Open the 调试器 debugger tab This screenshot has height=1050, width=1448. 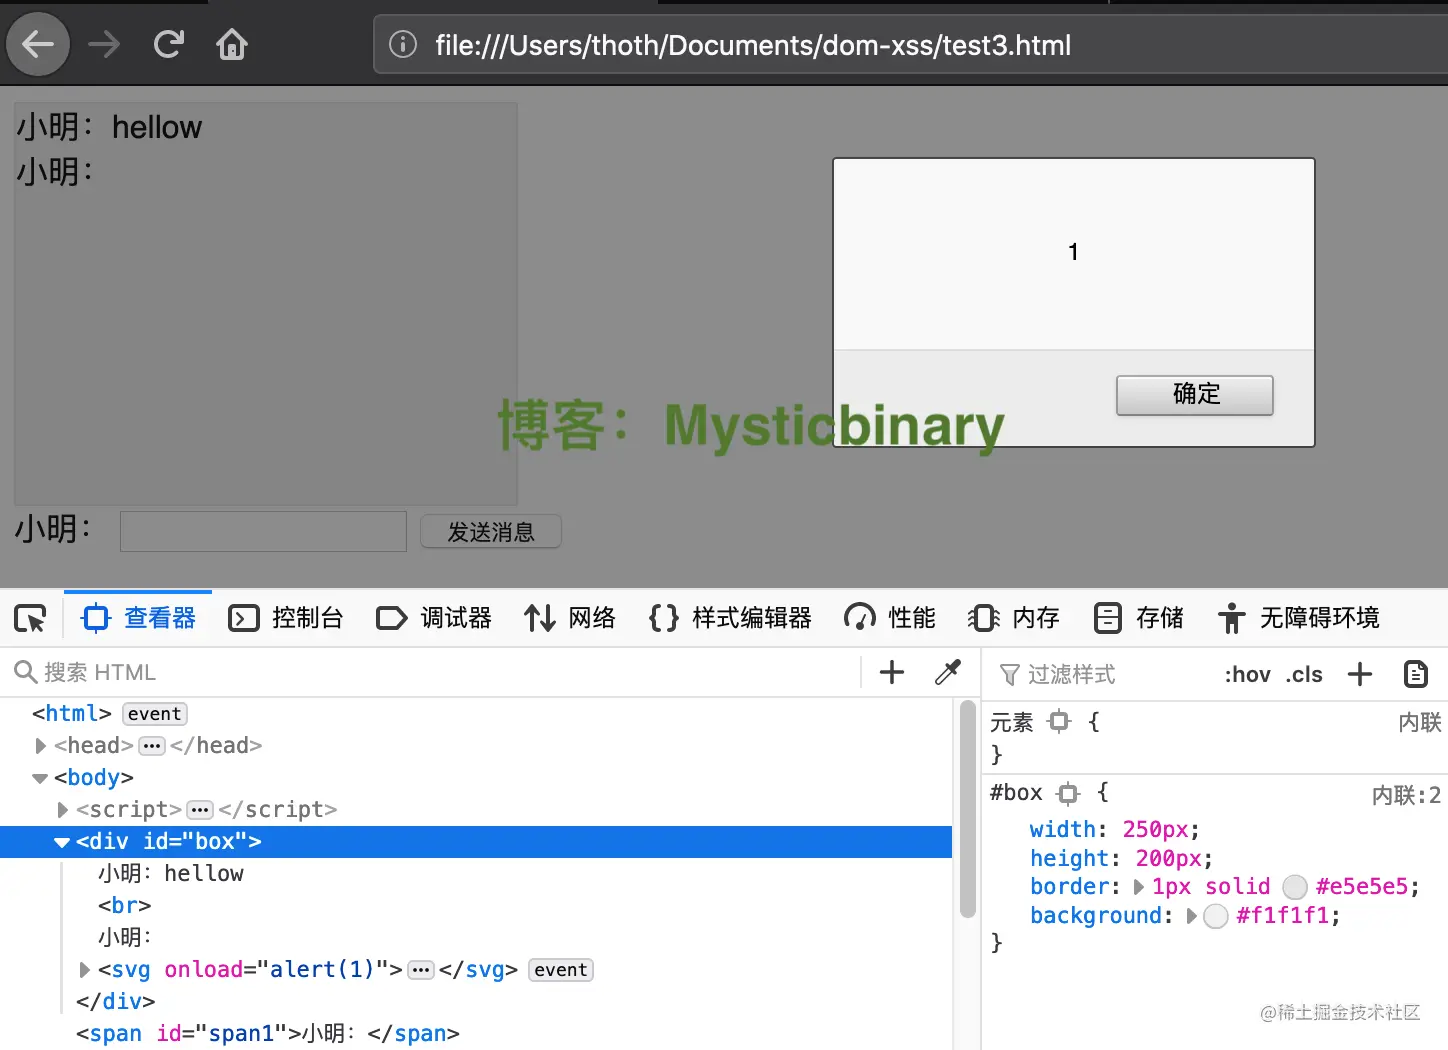coord(434,618)
